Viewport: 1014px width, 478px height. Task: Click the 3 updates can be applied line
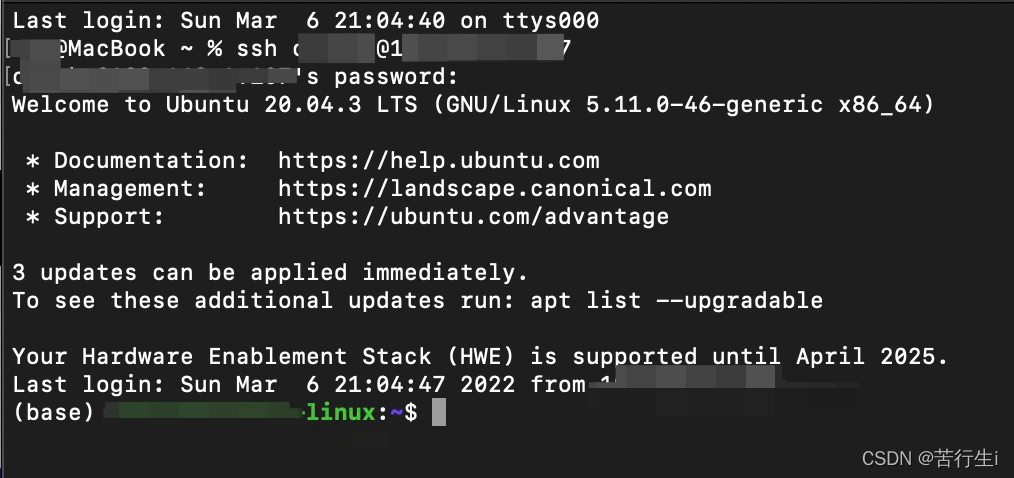click(x=270, y=272)
